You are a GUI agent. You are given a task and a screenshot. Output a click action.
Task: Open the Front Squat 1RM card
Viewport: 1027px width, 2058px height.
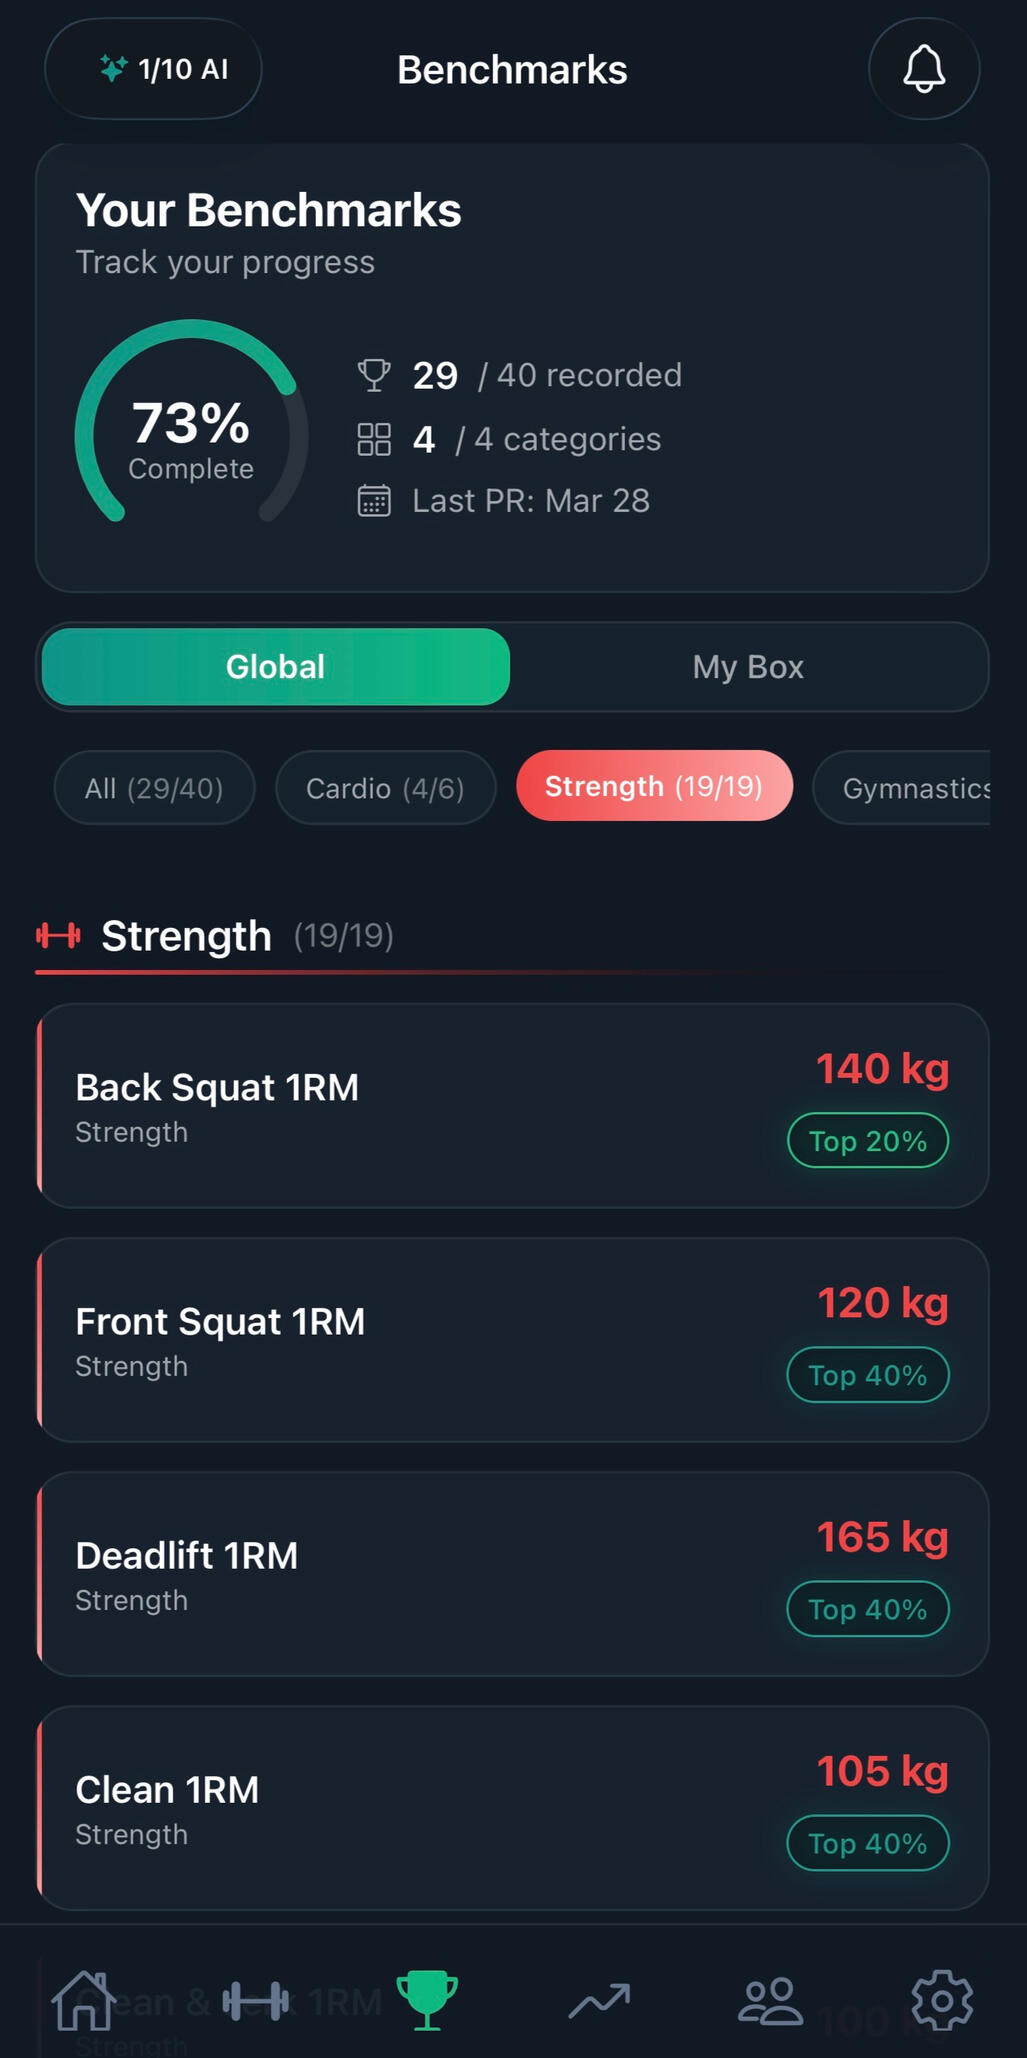400,1340
